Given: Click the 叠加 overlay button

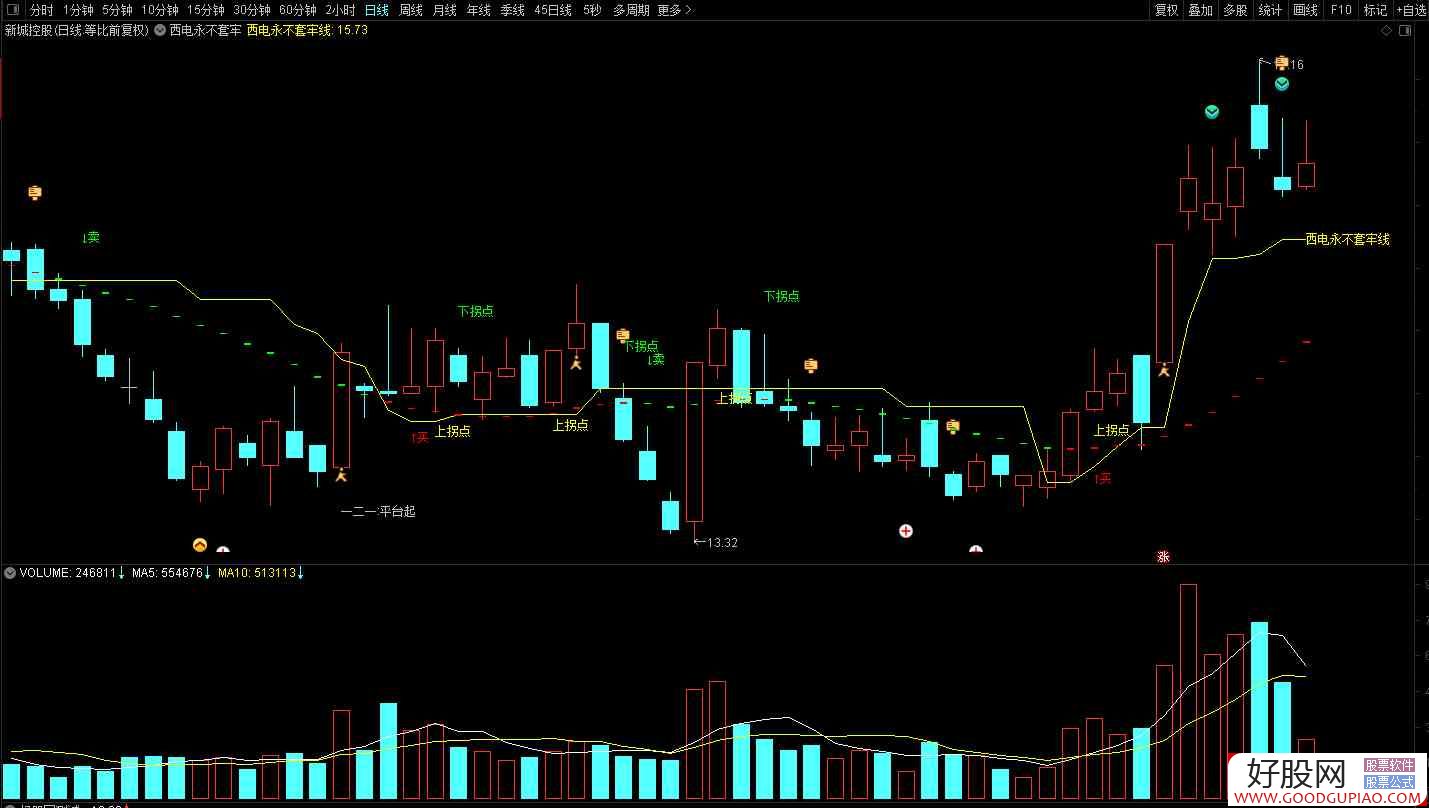Looking at the screenshot, I should (1201, 10).
